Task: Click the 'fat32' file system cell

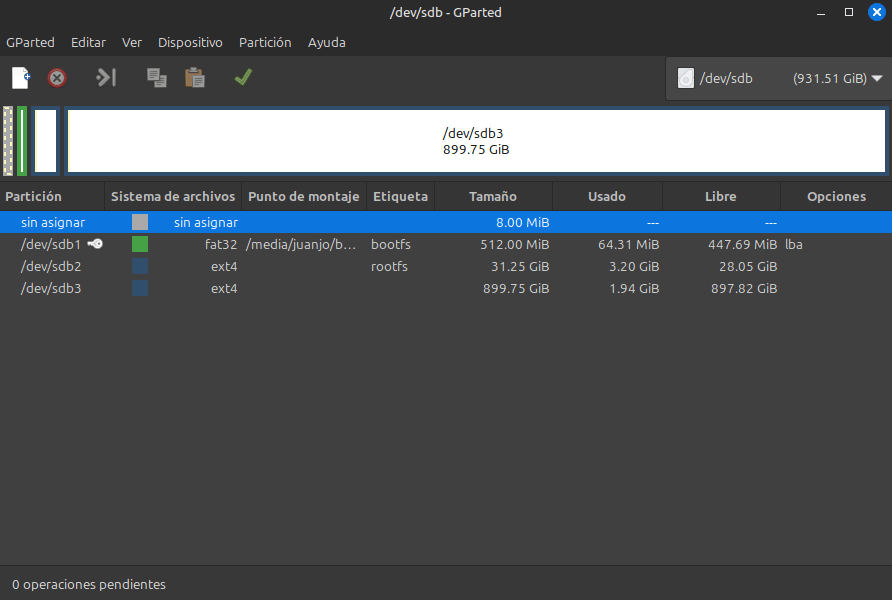Action: 221,245
